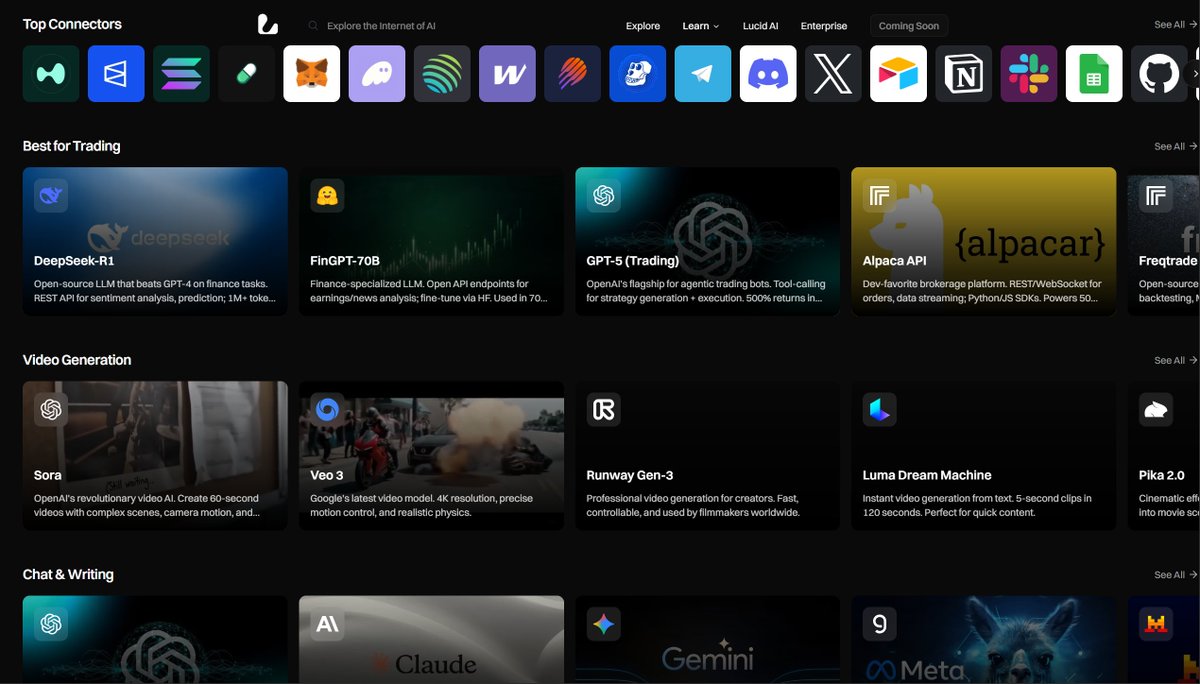The width and height of the screenshot is (1200, 684).
Task: See All in Video Generation
Action: tap(1175, 360)
